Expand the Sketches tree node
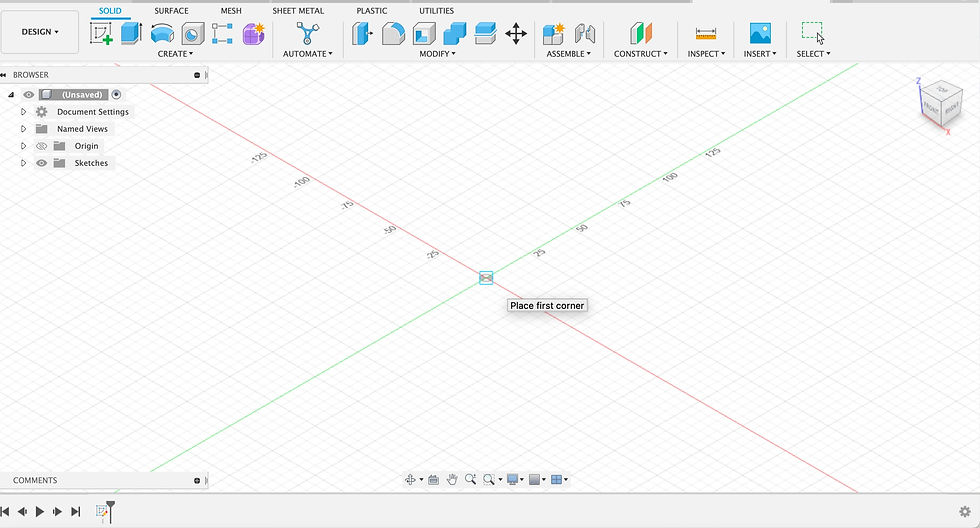 (23, 163)
